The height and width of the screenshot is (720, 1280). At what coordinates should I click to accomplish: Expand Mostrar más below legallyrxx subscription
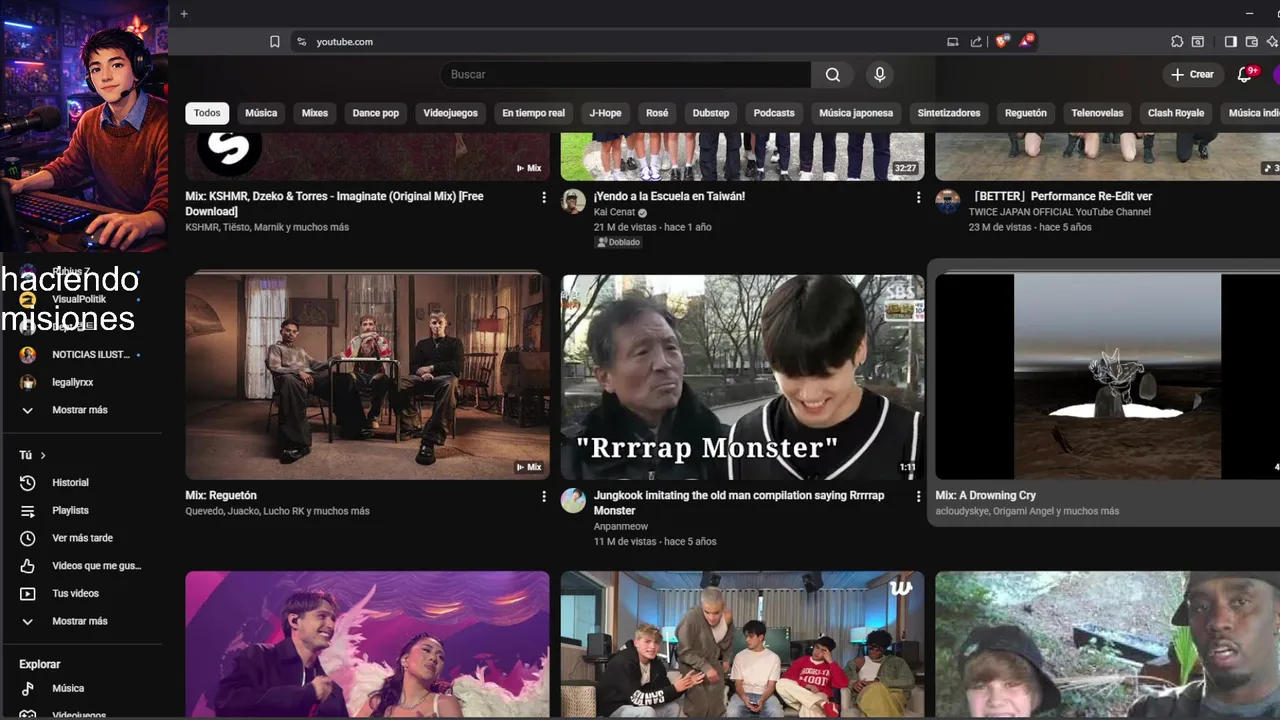coord(80,410)
